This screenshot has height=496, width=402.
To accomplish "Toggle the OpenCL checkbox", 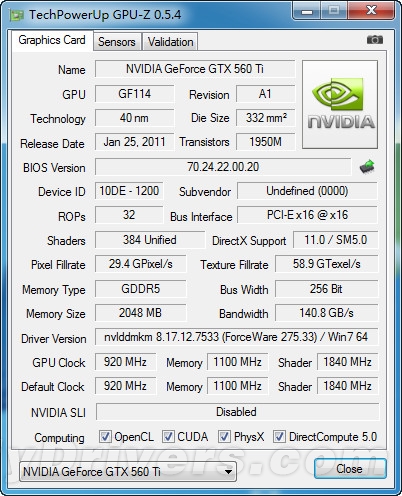I will (105, 437).
